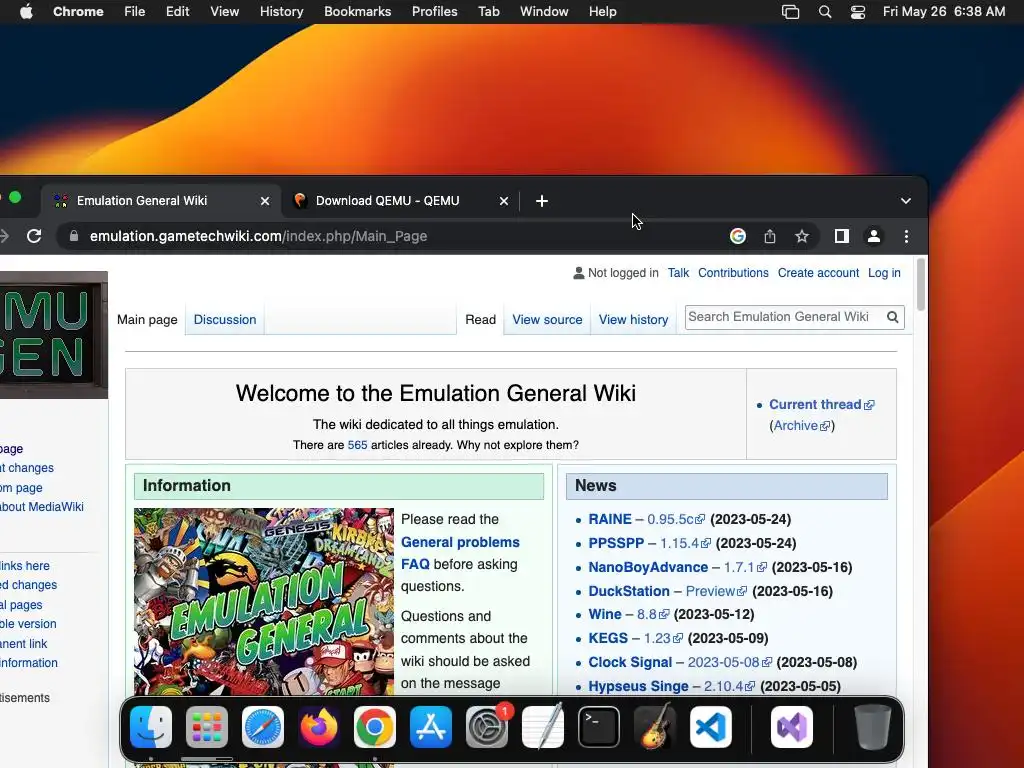Image resolution: width=1024 pixels, height=768 pixels.
Task: Open Stage Manager menu bar icon
Action: pyautogui.click(x=791, y=12)
